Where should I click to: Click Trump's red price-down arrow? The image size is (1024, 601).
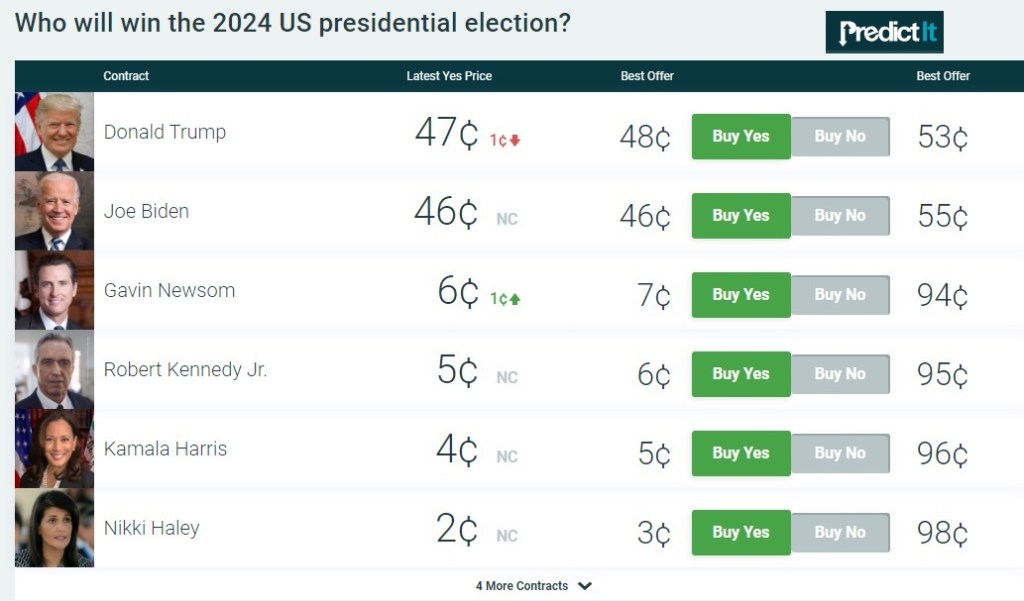pos(515,140)
